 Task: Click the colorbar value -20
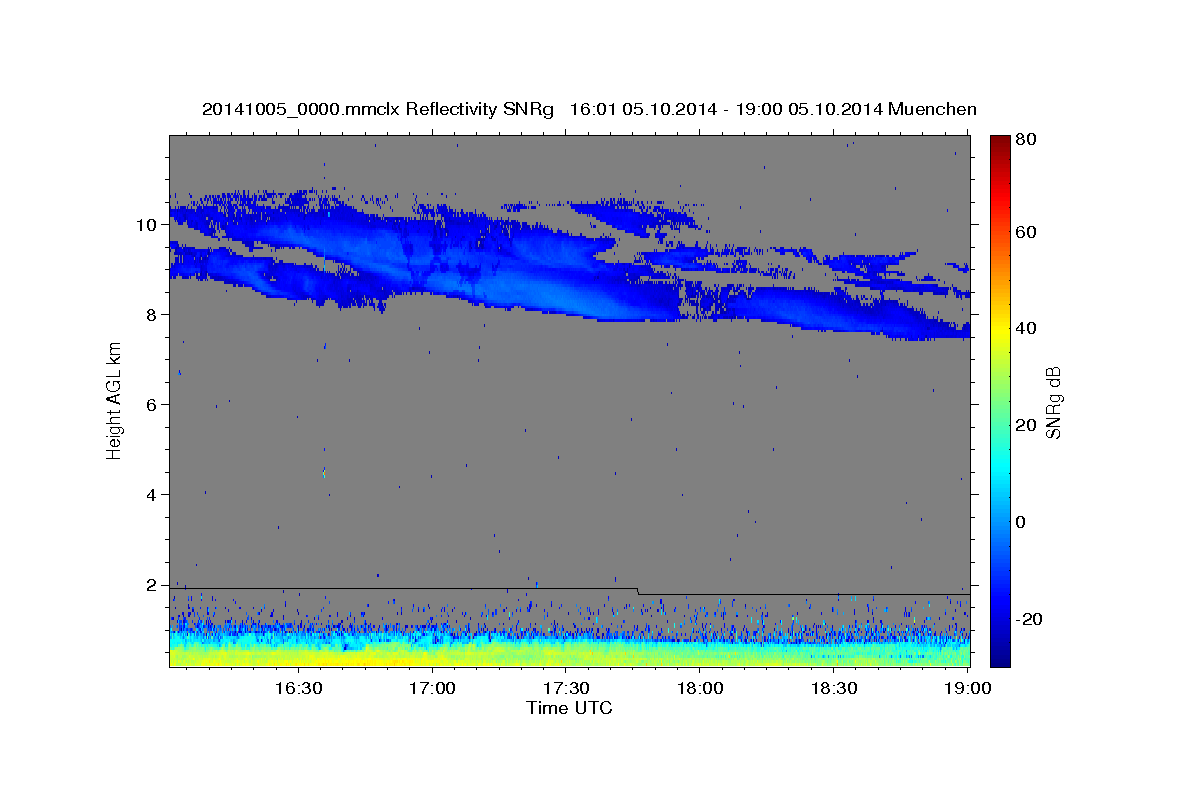(1027, 619)
